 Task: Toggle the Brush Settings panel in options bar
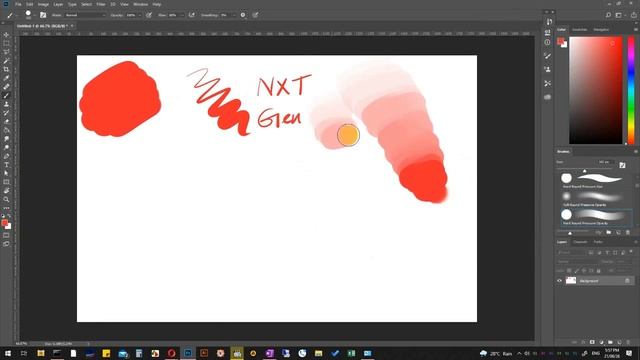43,15
